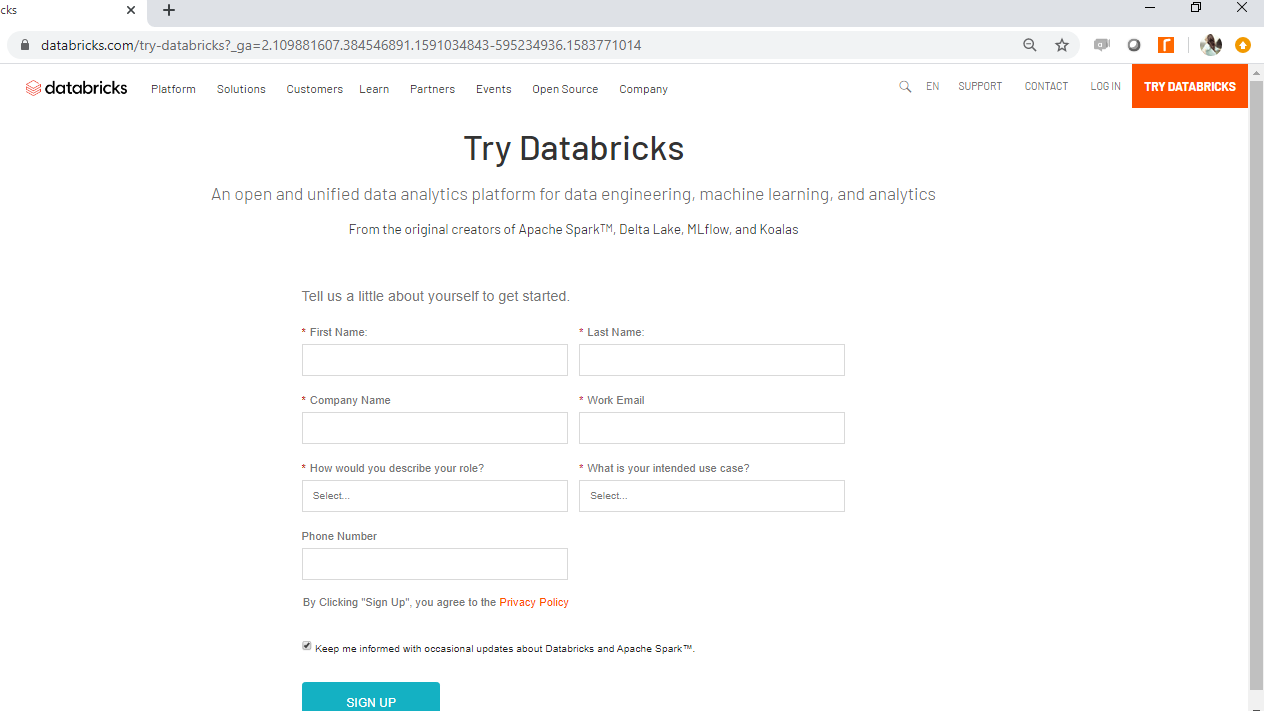Open the Customers menu

(315, 89)
